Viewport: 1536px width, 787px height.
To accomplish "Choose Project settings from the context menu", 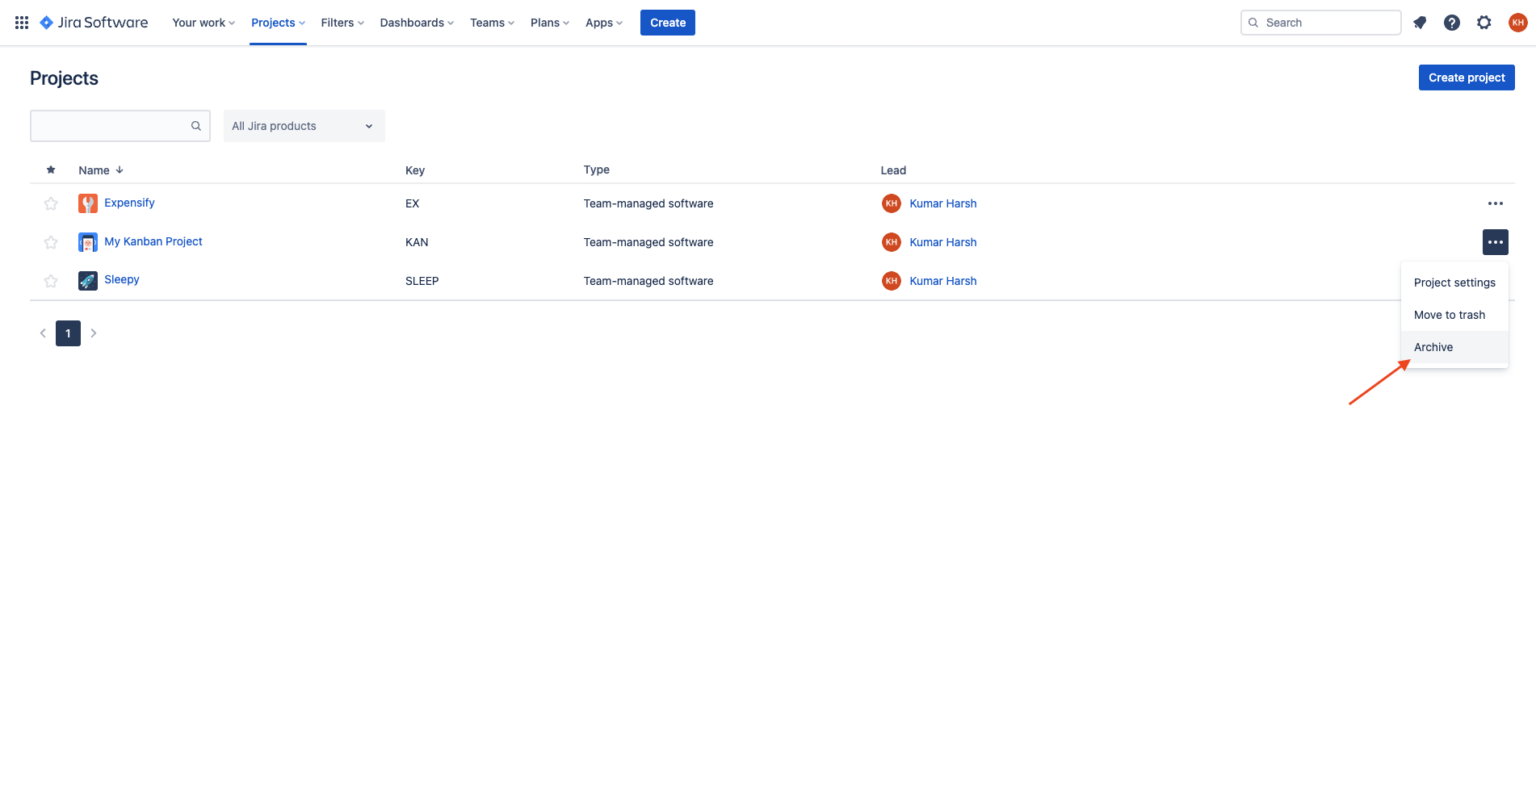I will coord(1454,282).
